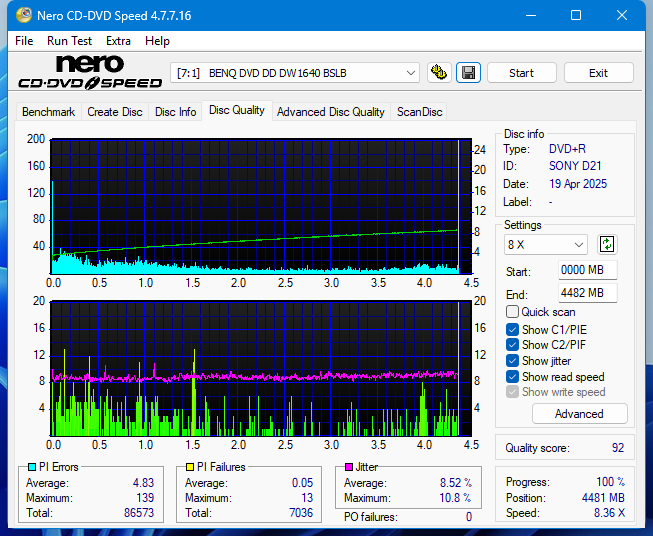Minimize the Nero CD-DVD Speed window
The height and width of the screenshot is (536, 653).
[531, 15]
